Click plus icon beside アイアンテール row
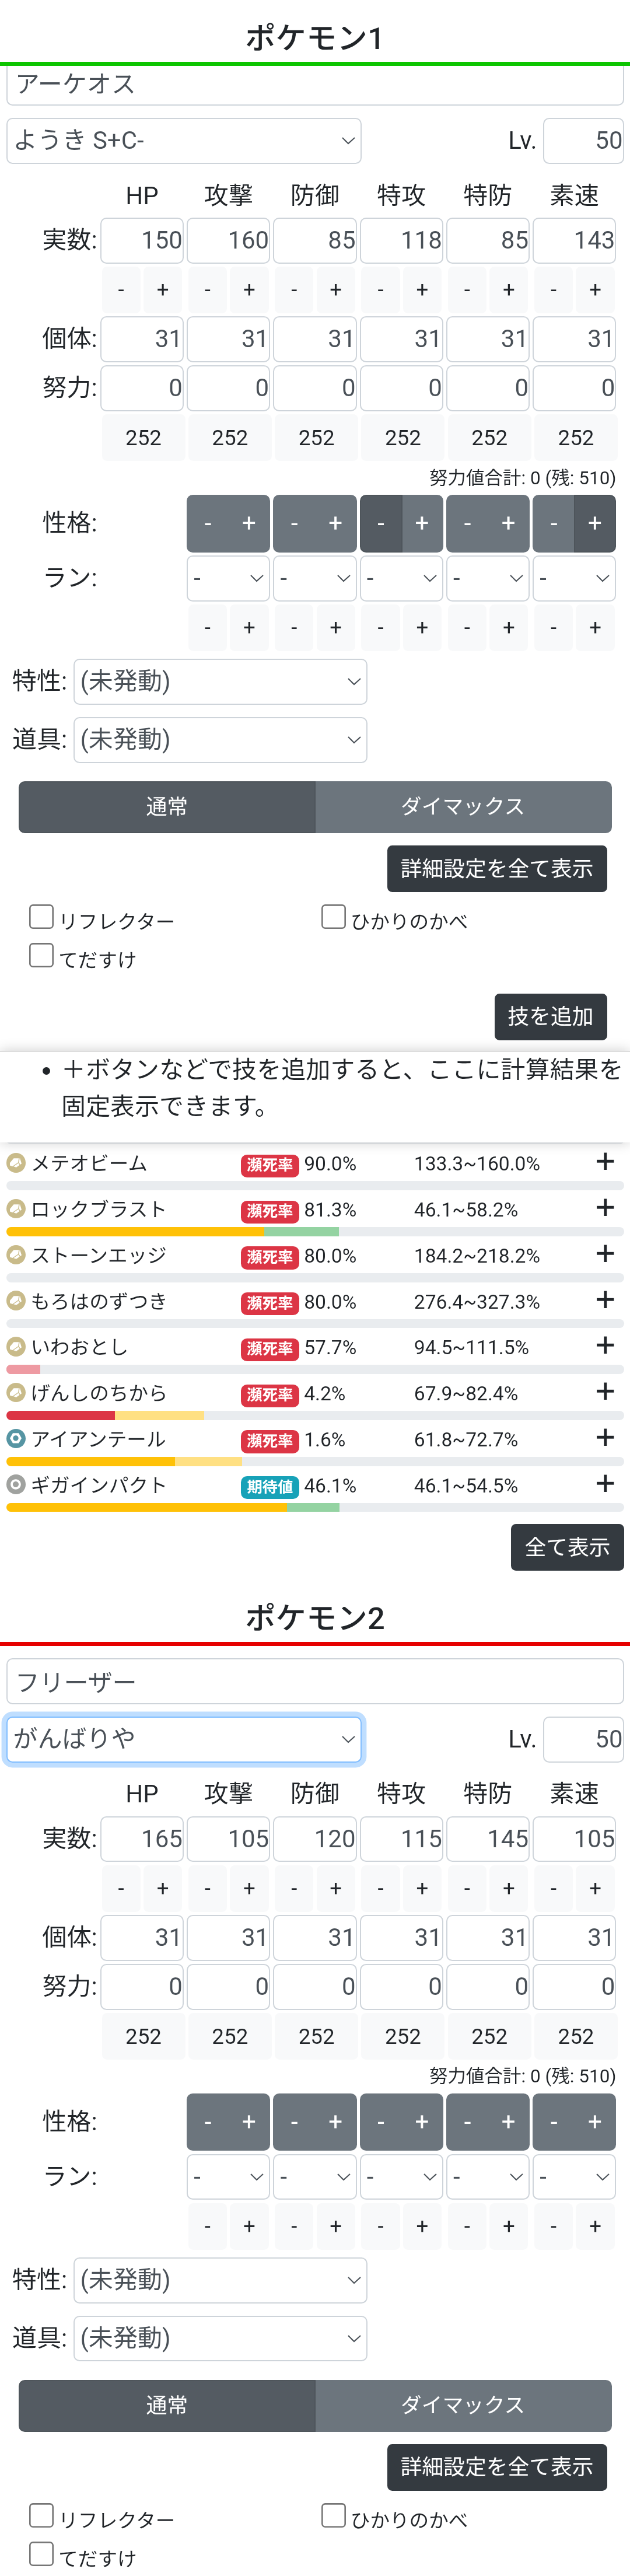The image size is (630, 2576). coord(604,1437)
